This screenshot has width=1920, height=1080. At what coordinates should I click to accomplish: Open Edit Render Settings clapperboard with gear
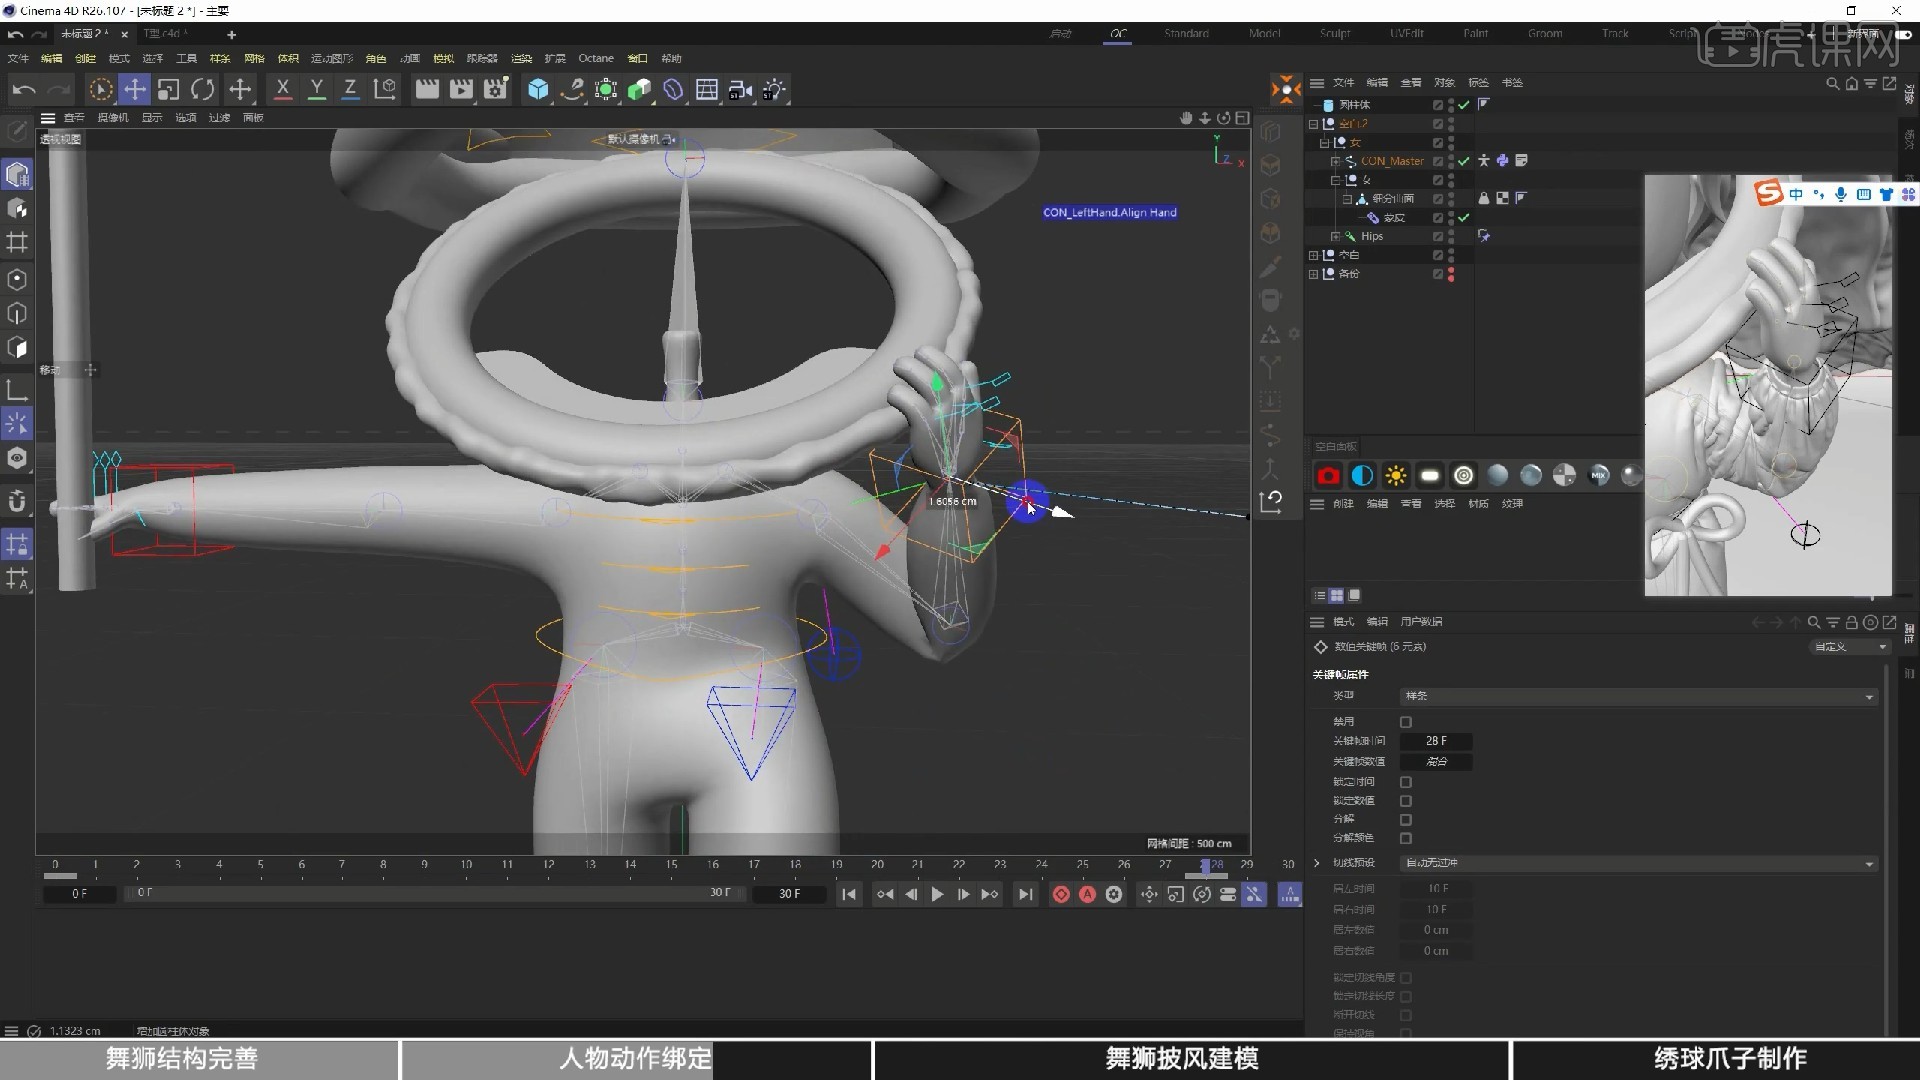tap(495, 89)
